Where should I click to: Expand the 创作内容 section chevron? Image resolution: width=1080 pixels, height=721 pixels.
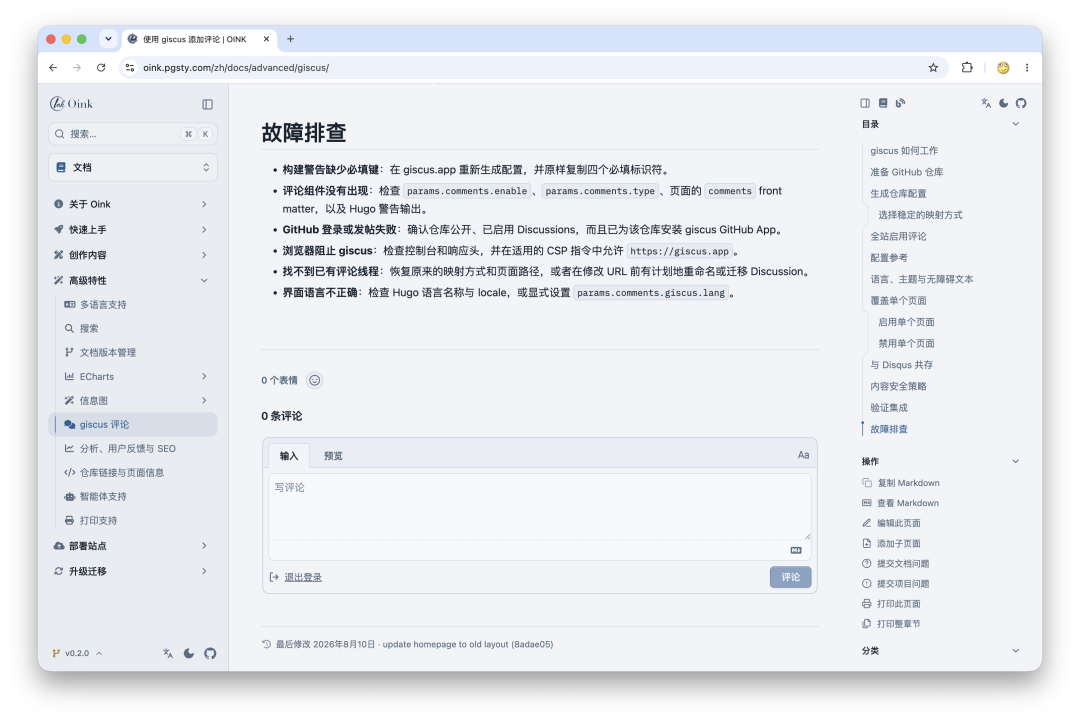tap(204, 255)
